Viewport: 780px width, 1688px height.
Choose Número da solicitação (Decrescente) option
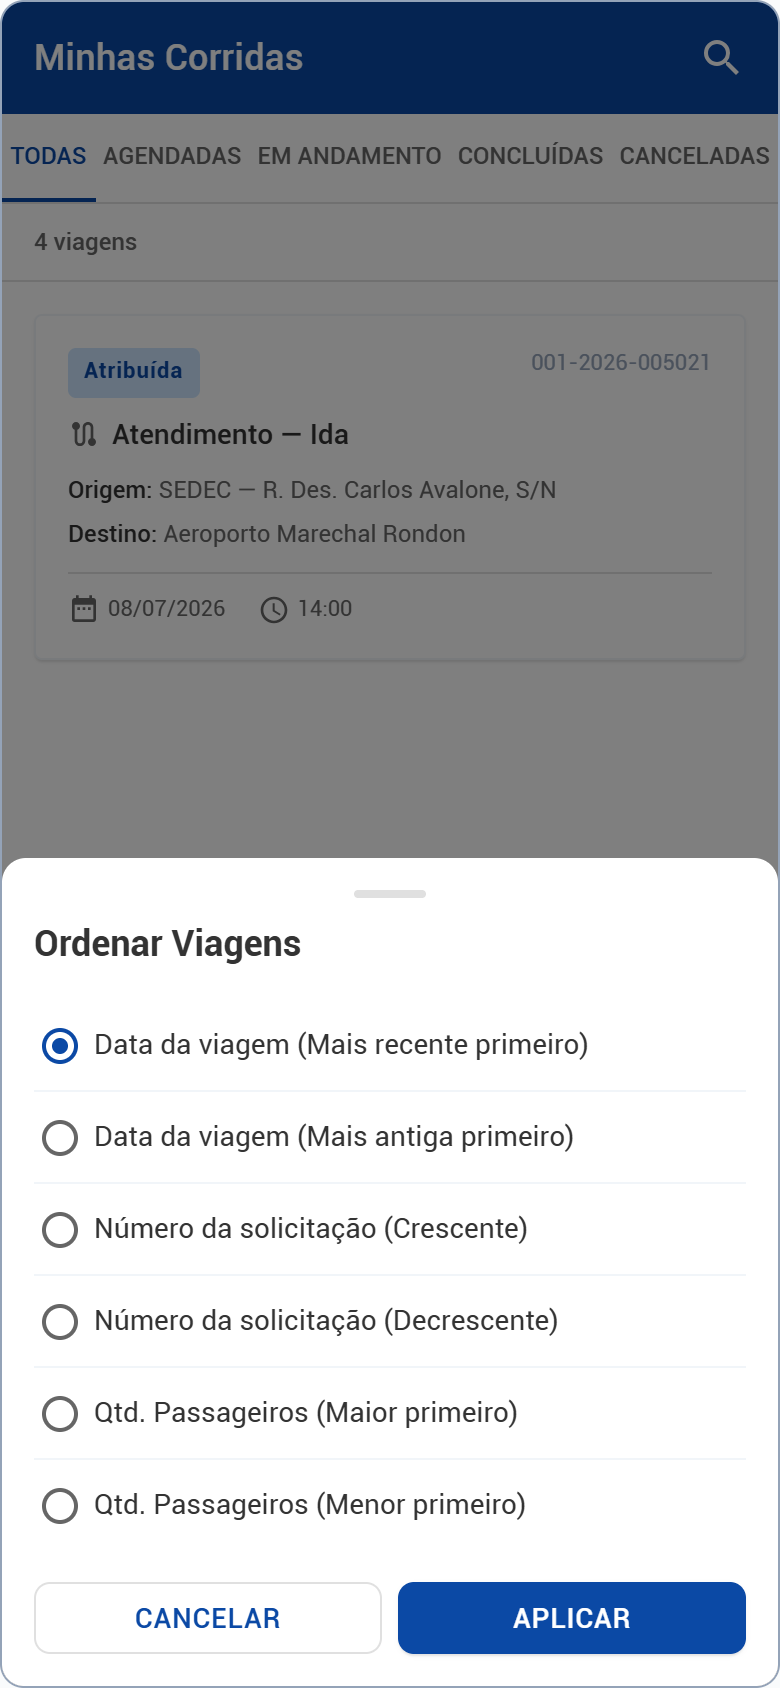tap(390, 1322)
